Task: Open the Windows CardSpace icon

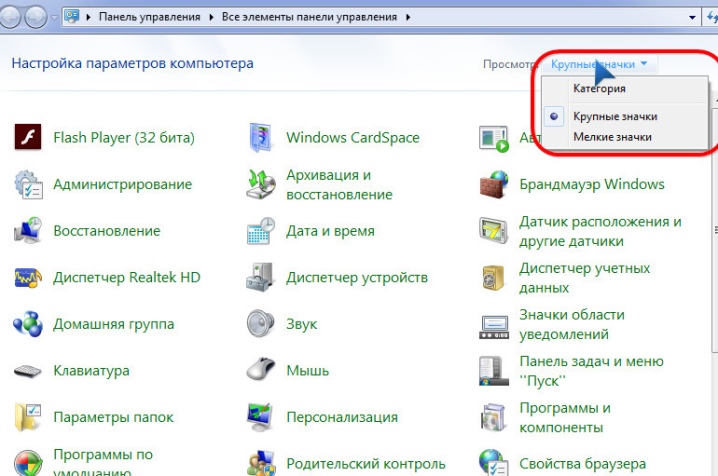Action: click(261, 137)
